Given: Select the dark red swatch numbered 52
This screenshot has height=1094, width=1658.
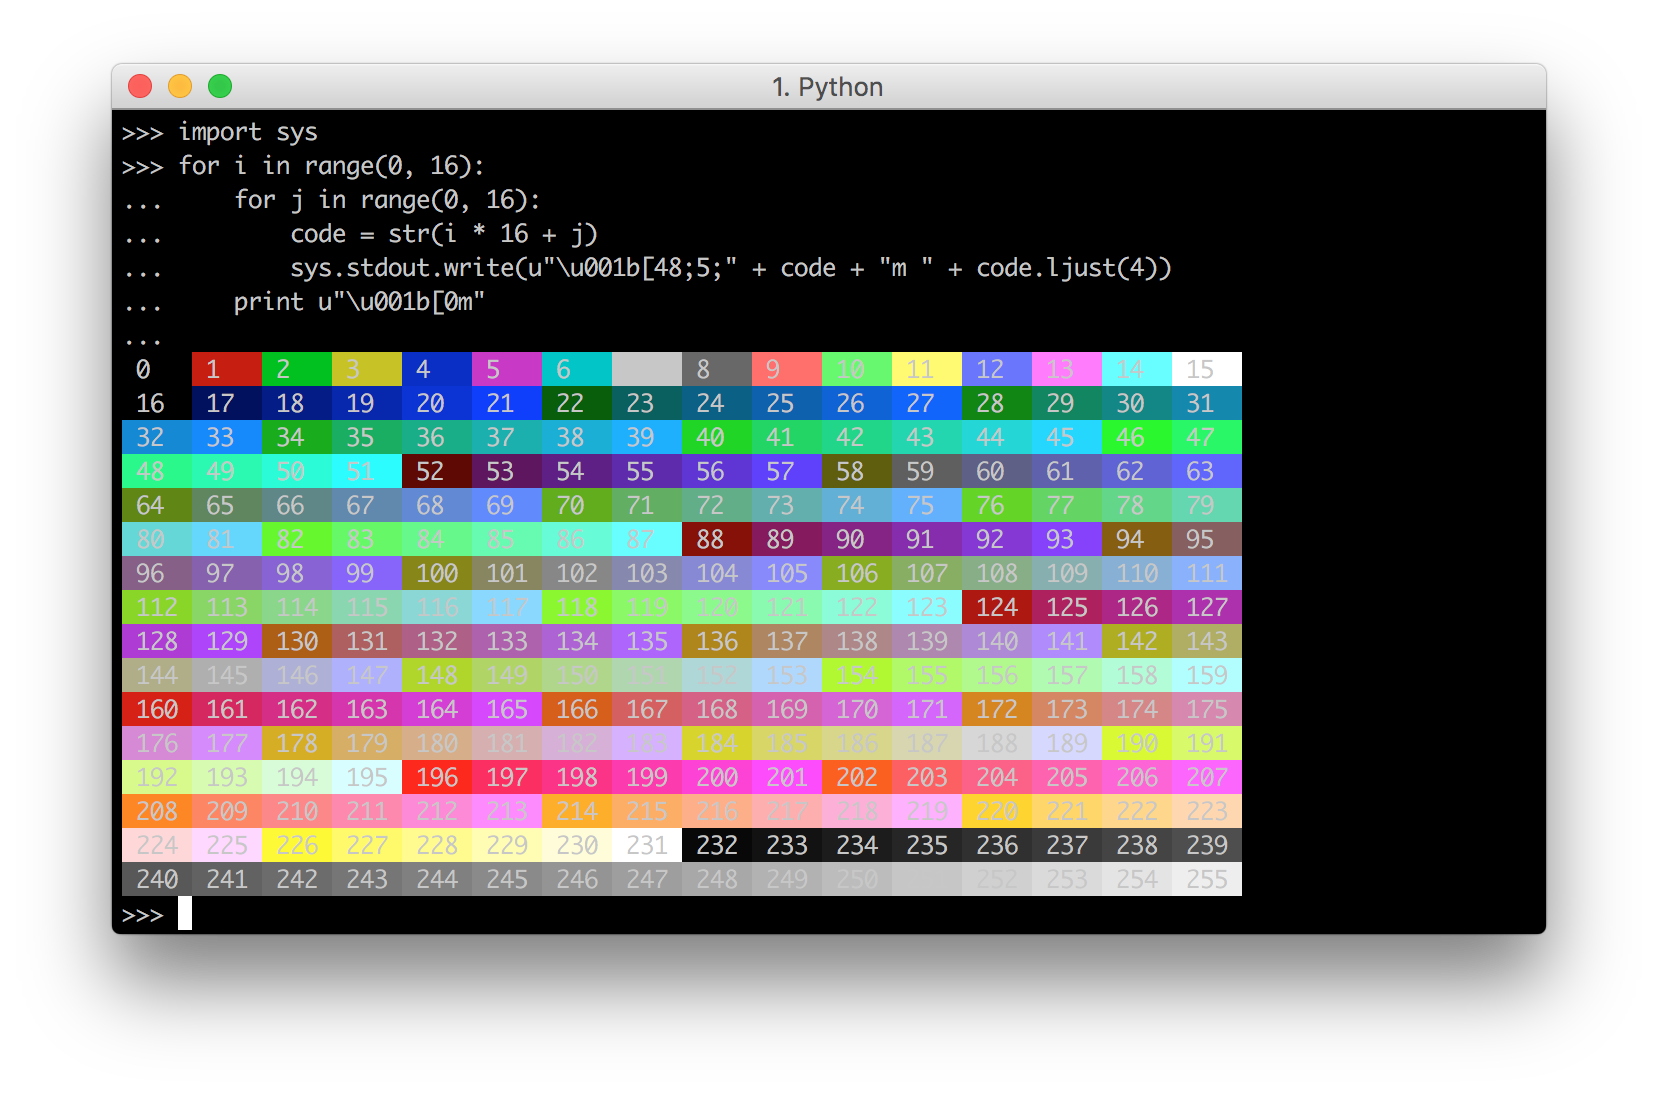Looking at the screenshot, I should pyautogui.click(x=436, y=471).
